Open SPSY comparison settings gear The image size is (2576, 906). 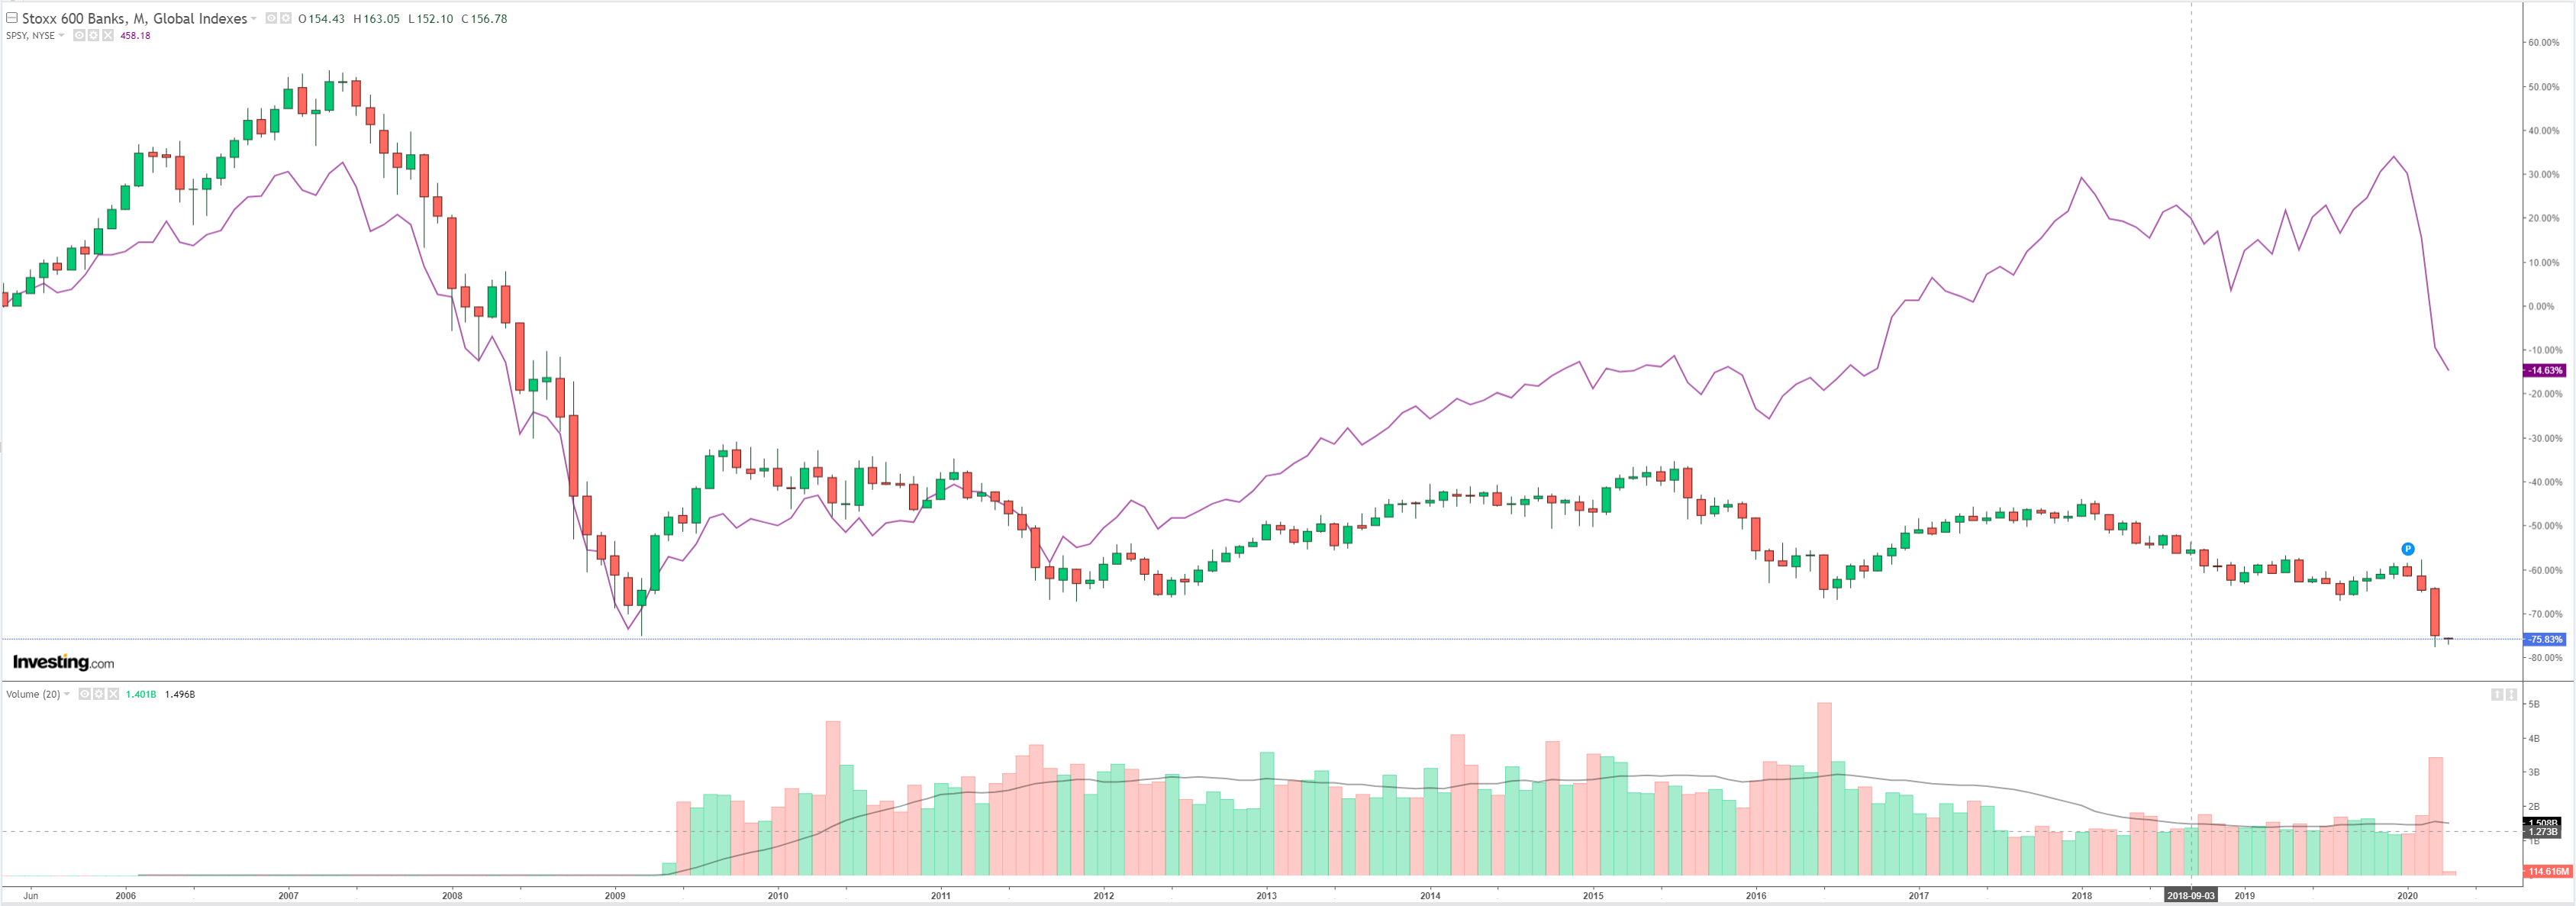coord(93,36)
